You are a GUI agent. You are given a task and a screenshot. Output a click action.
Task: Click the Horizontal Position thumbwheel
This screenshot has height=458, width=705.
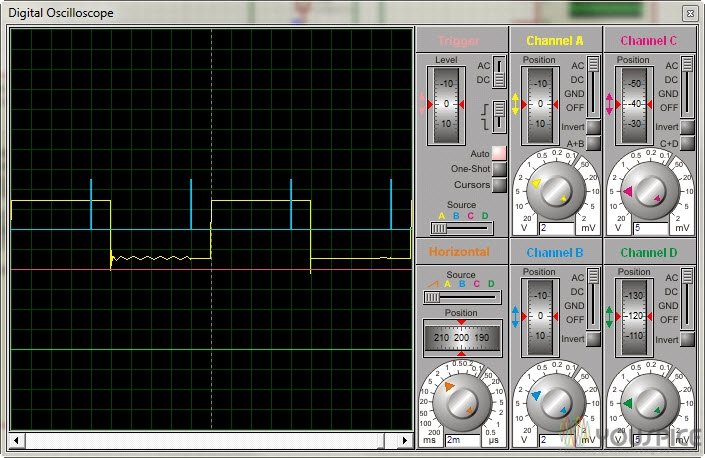462,338
